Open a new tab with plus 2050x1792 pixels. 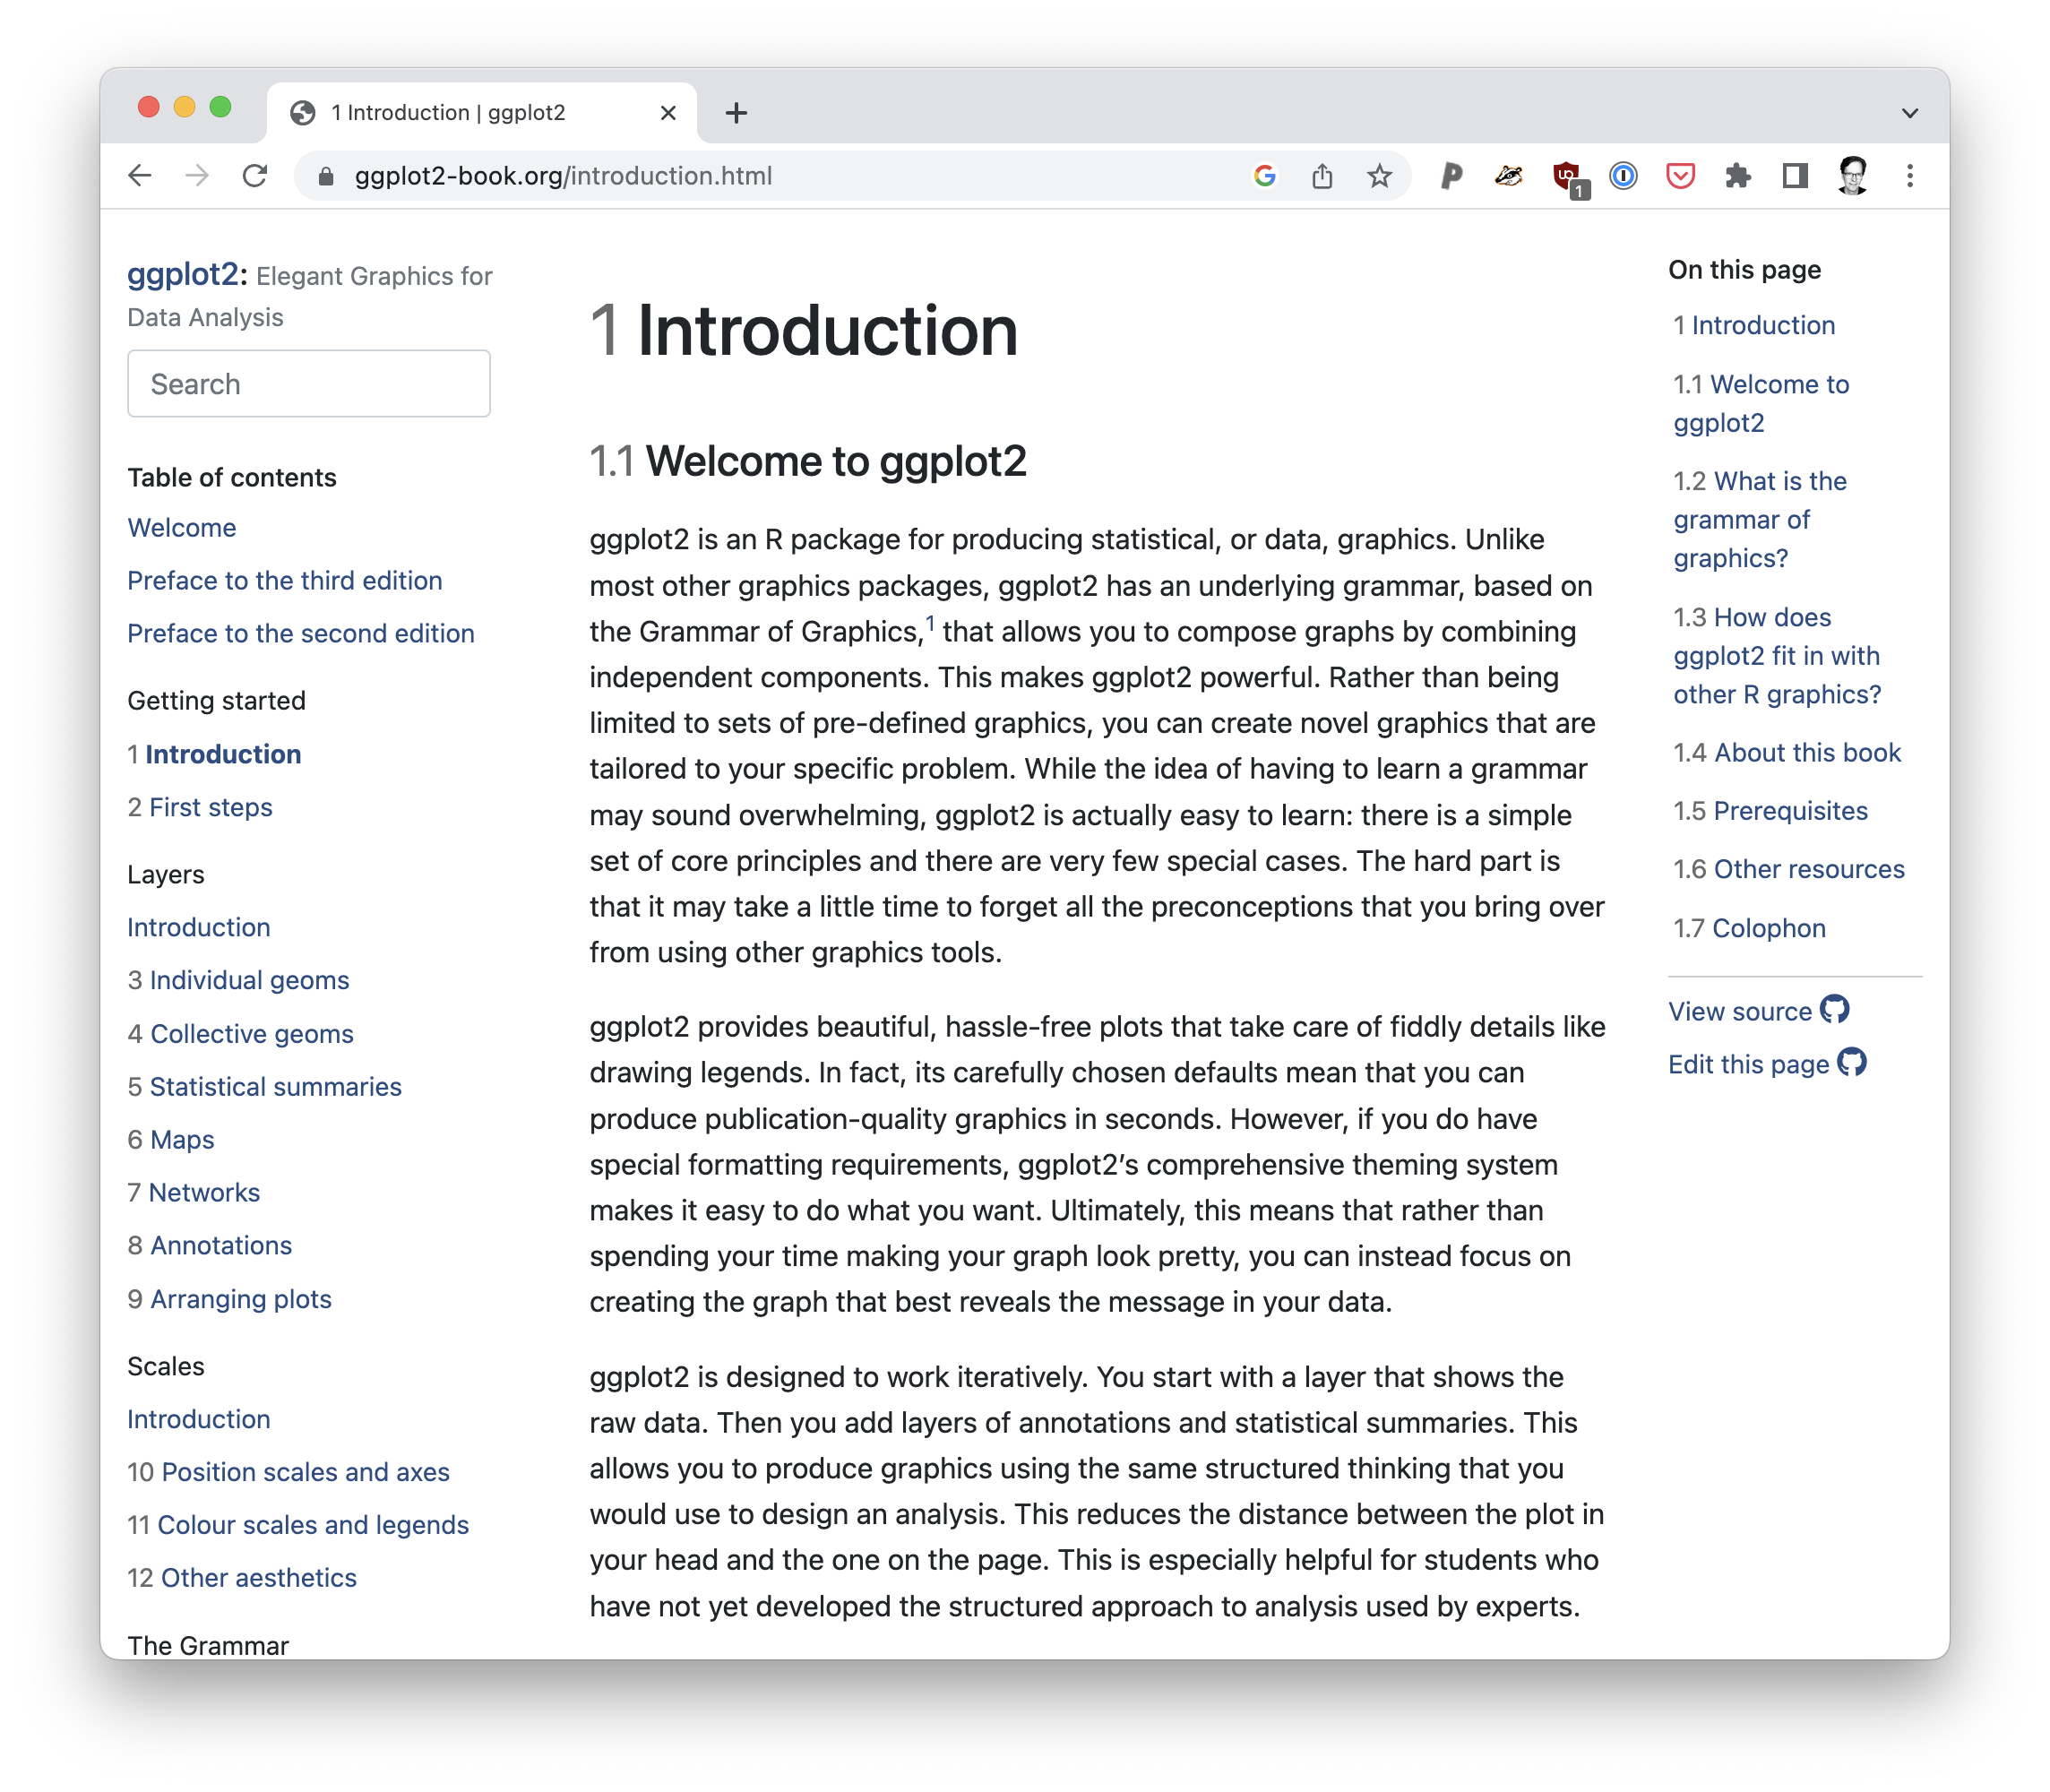tap(736, 113)
